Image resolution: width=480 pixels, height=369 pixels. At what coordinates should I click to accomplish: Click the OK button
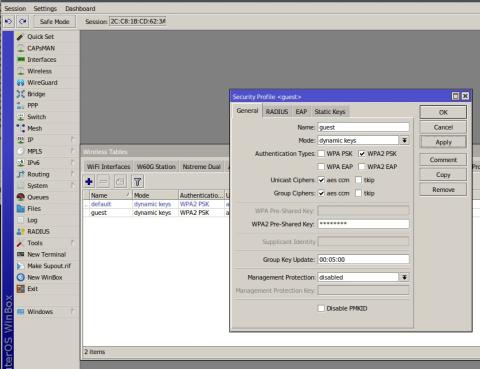click(x=443, y=113)
